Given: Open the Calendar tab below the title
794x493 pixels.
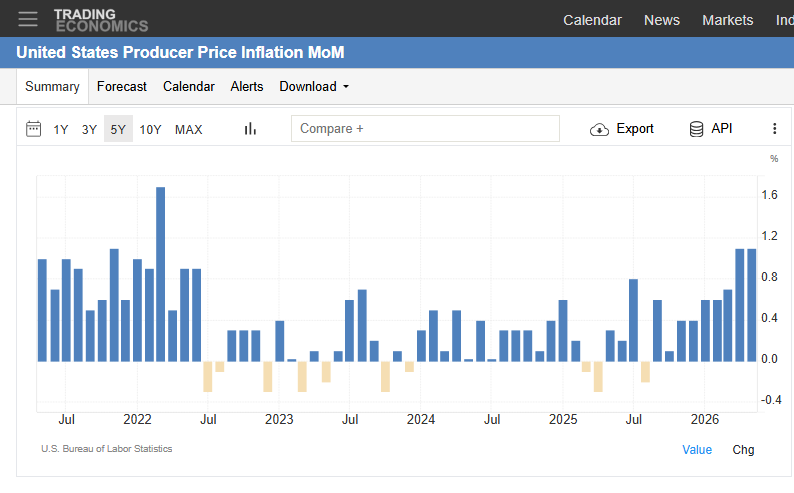Looking at the screenshot, I should [x=188, y=87].
